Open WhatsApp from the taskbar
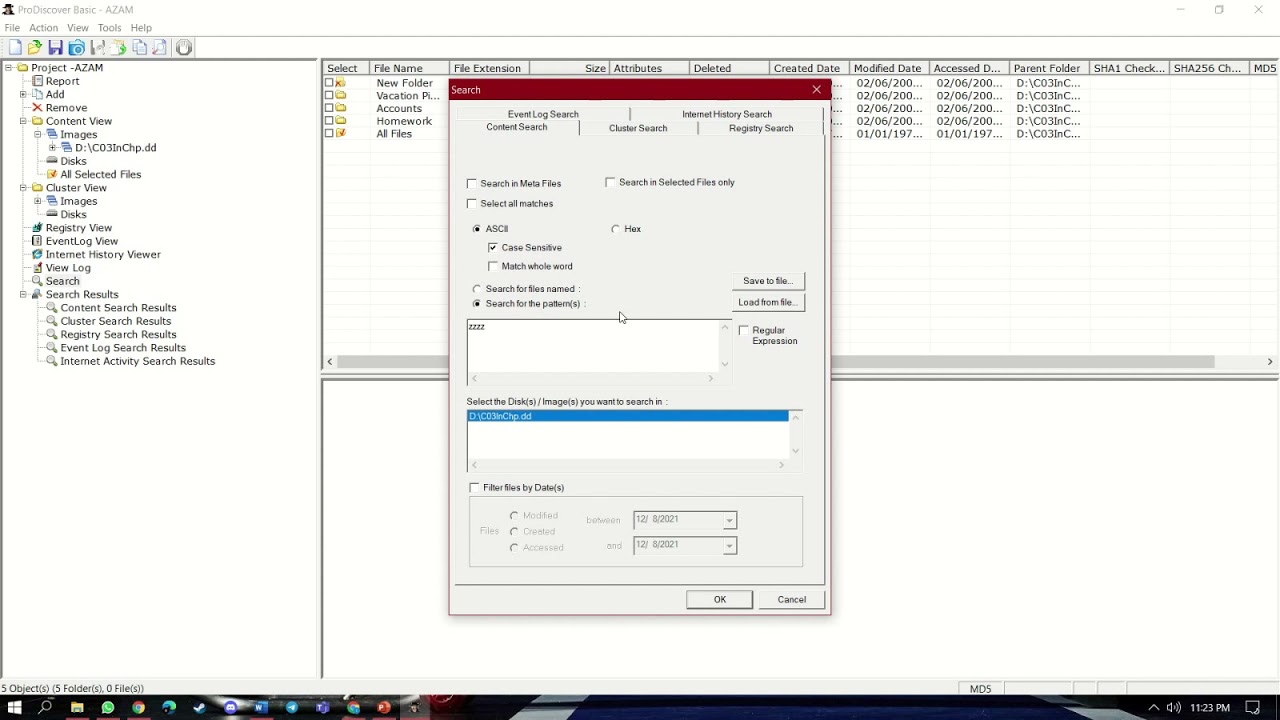Screen dimensions: 1280x720 [108, 708]
